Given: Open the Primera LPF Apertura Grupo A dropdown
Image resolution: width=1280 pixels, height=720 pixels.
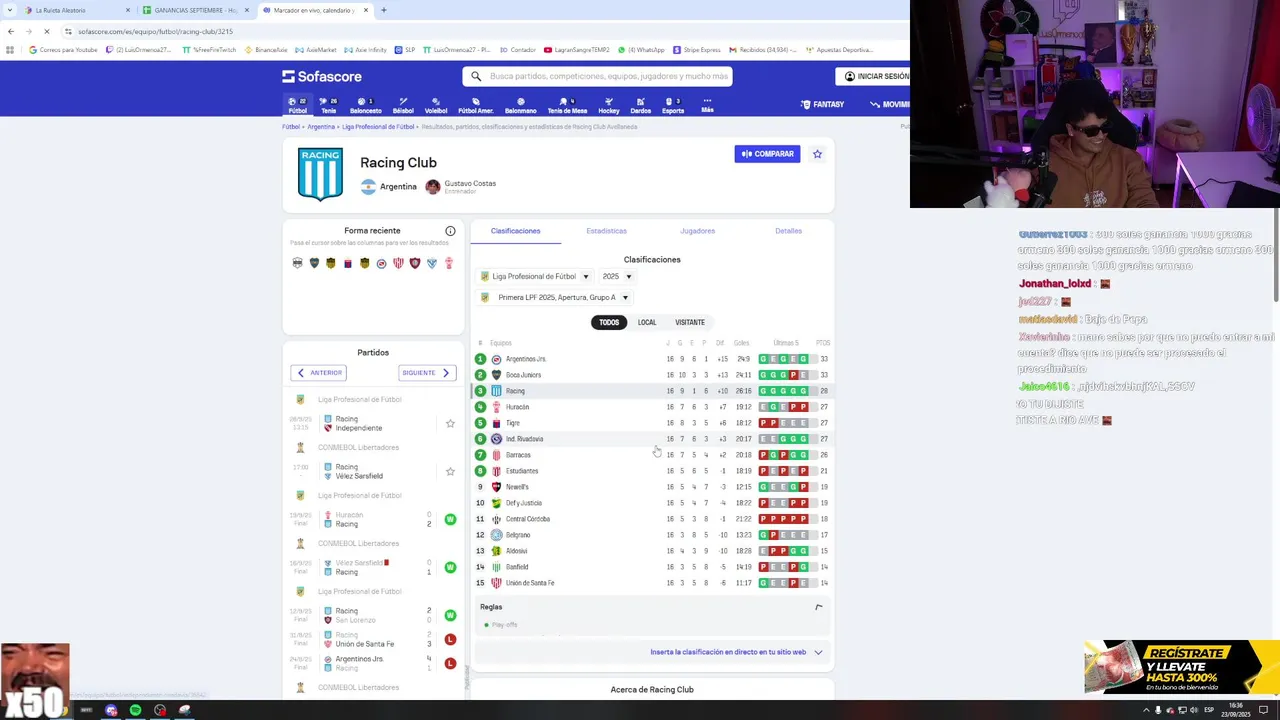Looking at the screenshot, I should 555,297.
